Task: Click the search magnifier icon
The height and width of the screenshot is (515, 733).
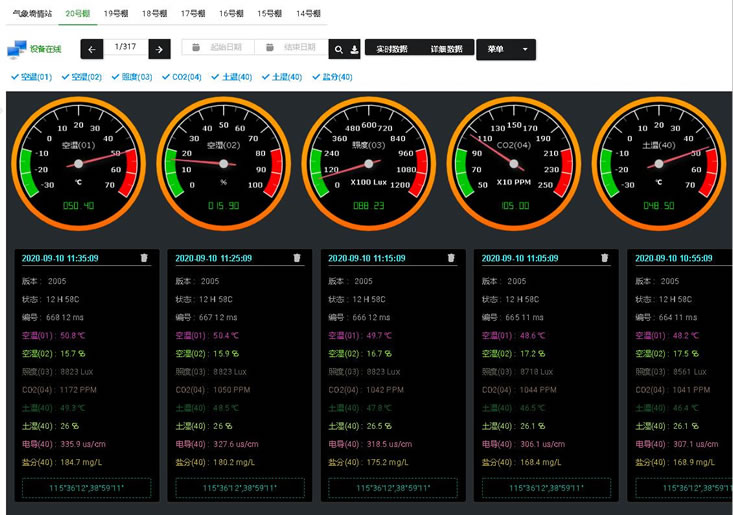Action: click(x=339, y=49)
